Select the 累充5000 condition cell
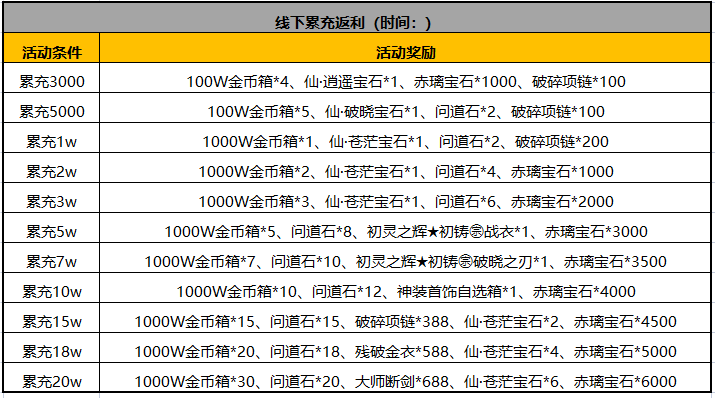This screenshot has width=715, height=398. pos(52,109)
